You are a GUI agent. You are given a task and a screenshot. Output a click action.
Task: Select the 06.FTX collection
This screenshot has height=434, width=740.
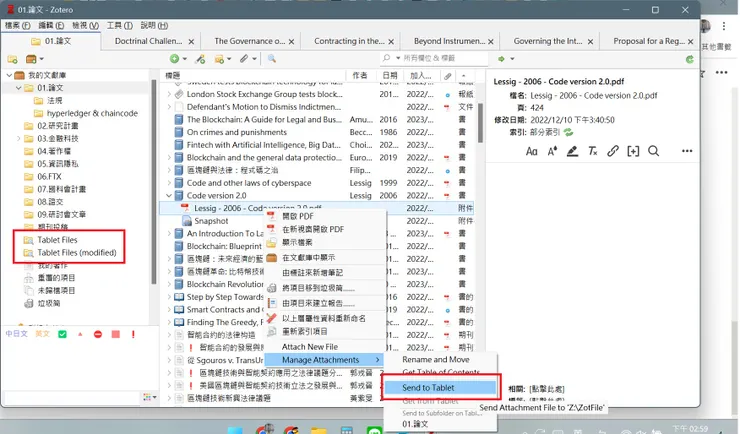coord(49,176)
